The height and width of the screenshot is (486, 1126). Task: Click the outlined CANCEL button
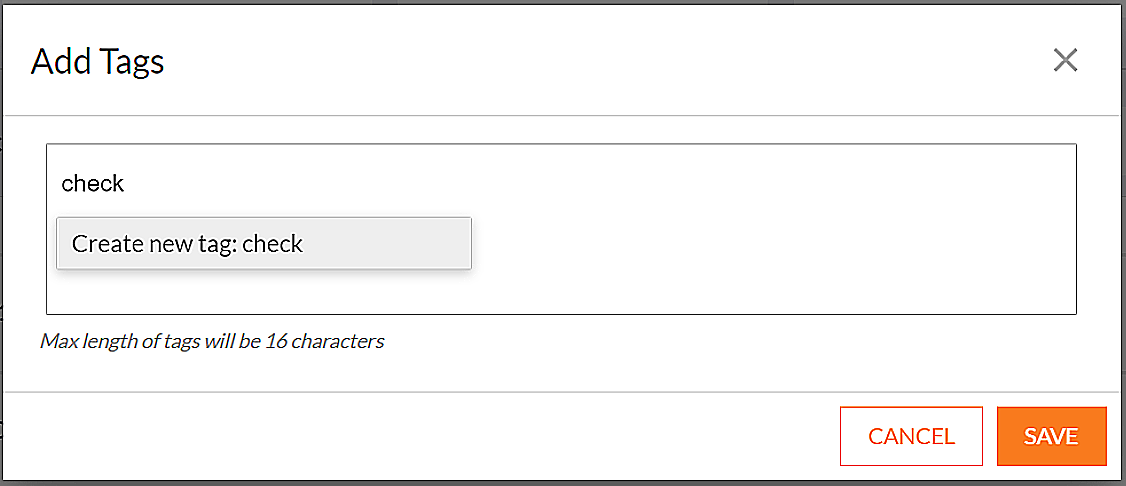pos(911,436)
